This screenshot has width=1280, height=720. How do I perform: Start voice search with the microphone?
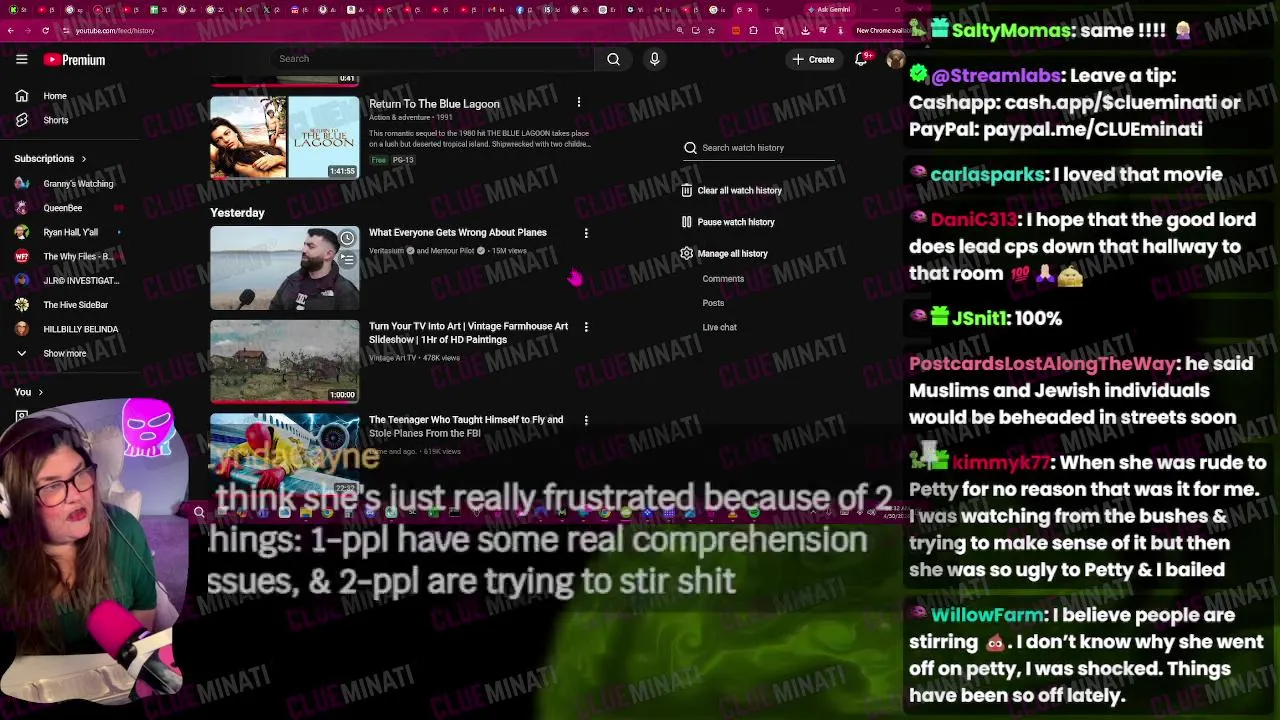coord(655,59)
